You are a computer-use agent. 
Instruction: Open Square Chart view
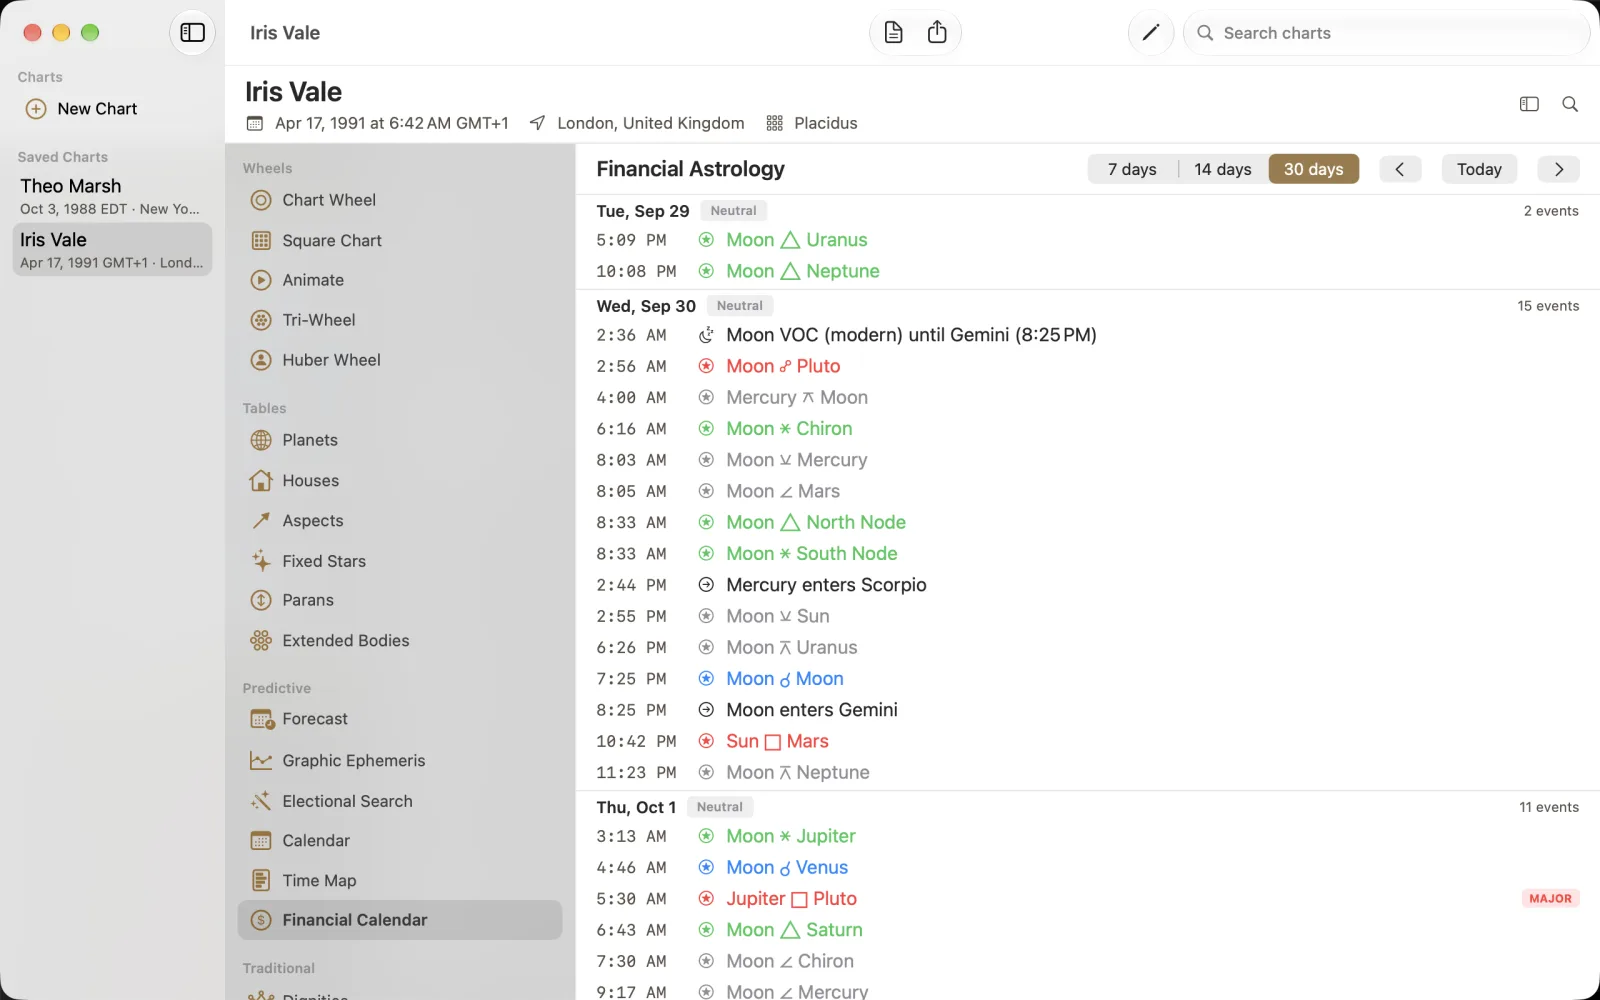400,240
